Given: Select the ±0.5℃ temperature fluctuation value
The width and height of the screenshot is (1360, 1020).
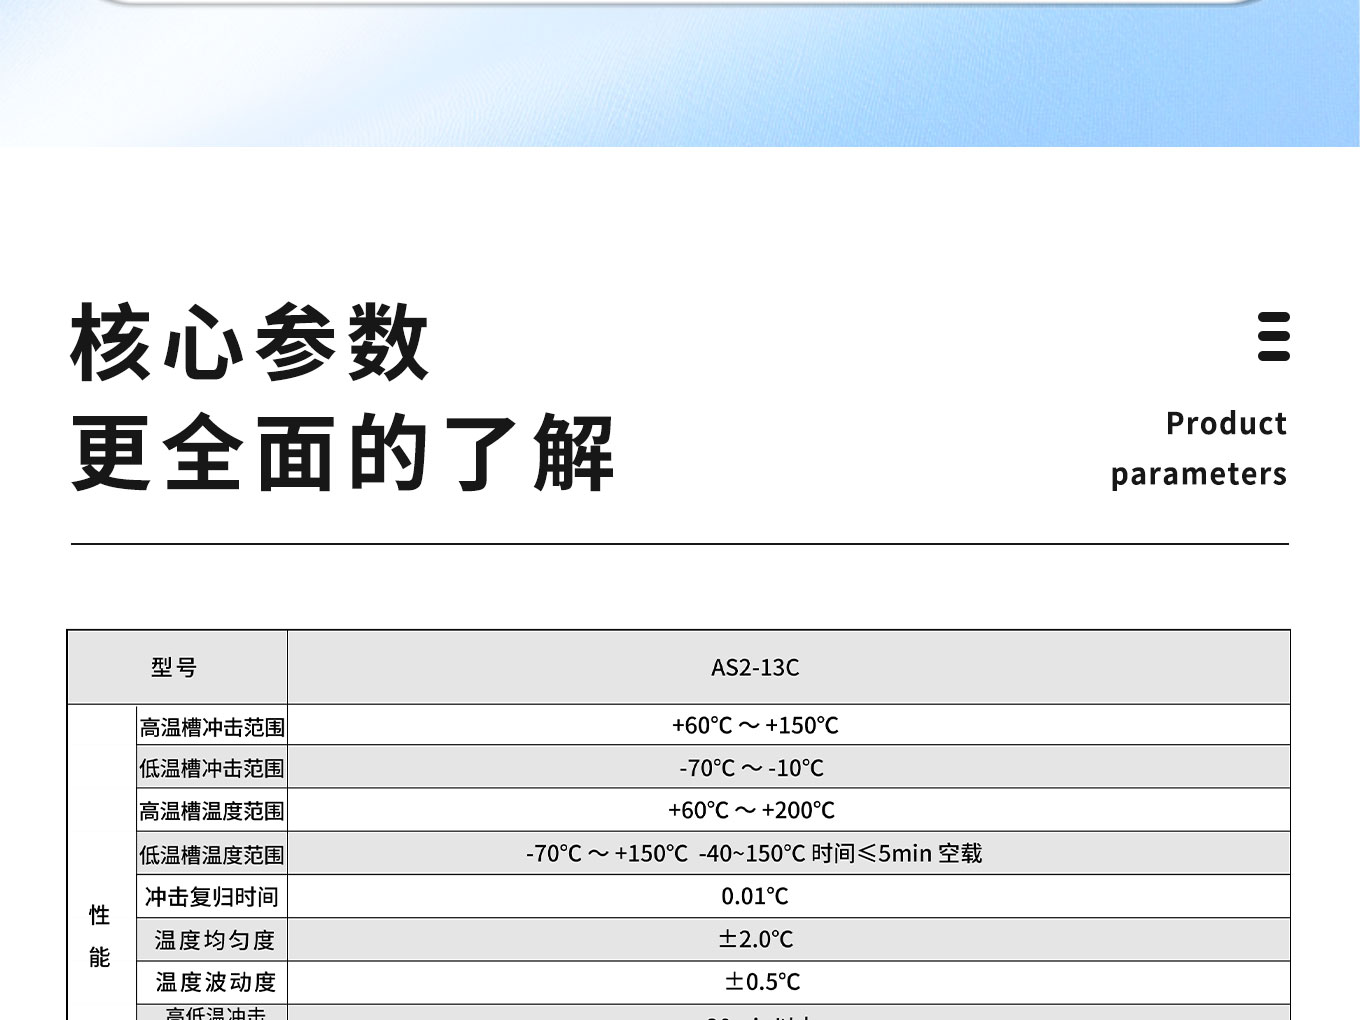Looking at the screenshot, I should 762,982.
